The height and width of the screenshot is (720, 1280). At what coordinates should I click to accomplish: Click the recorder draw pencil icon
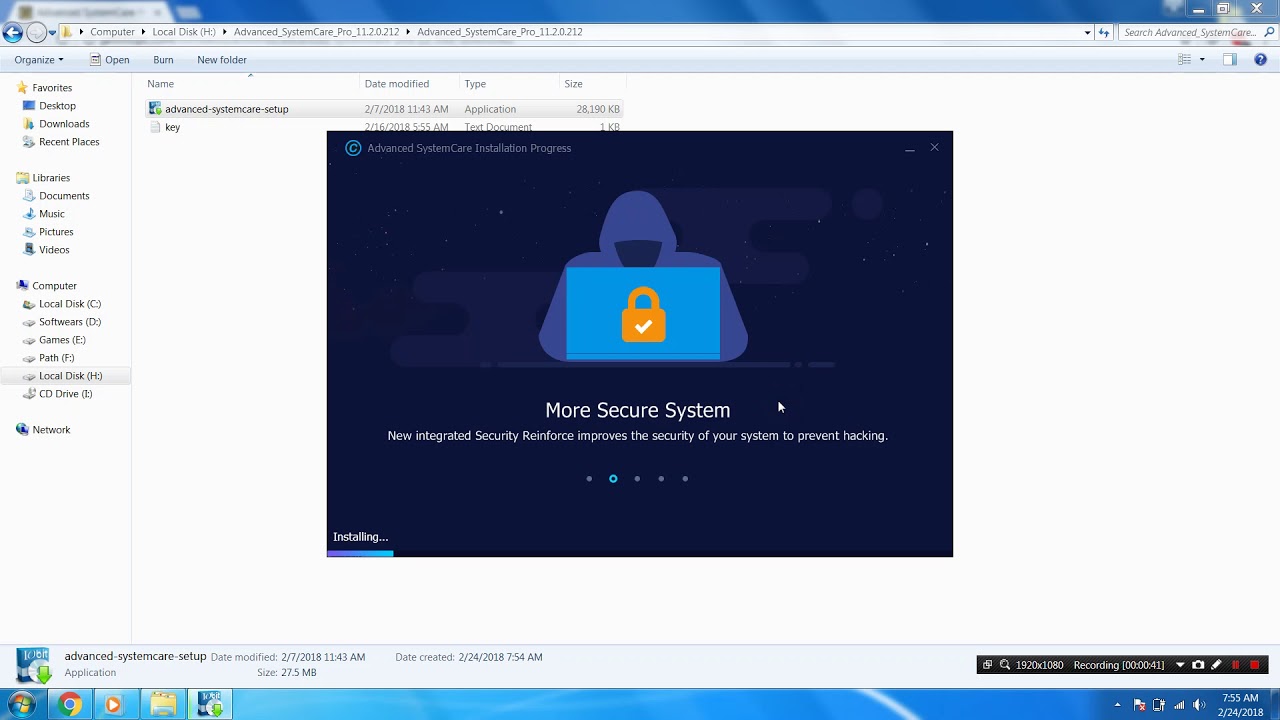(1216, 665)
